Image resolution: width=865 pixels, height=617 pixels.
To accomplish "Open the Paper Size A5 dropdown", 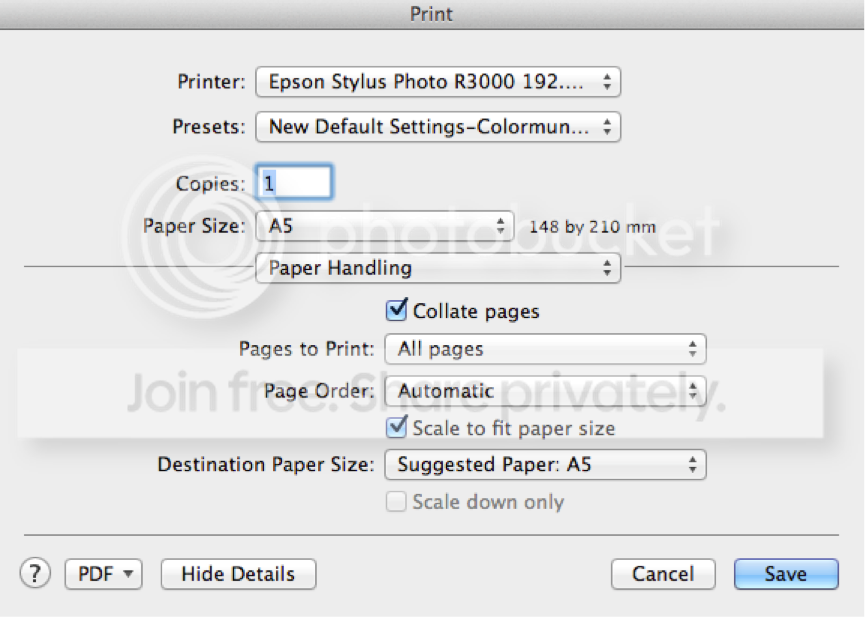I will point(385,226).
